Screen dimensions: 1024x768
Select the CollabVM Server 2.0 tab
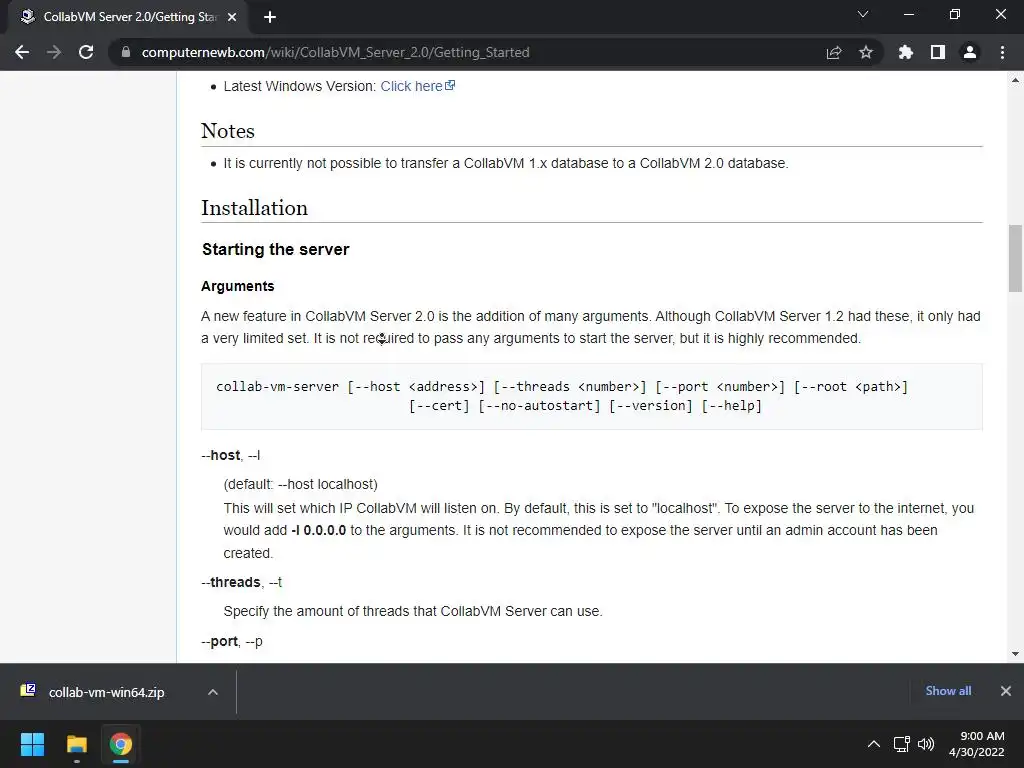tap(128, 17)
